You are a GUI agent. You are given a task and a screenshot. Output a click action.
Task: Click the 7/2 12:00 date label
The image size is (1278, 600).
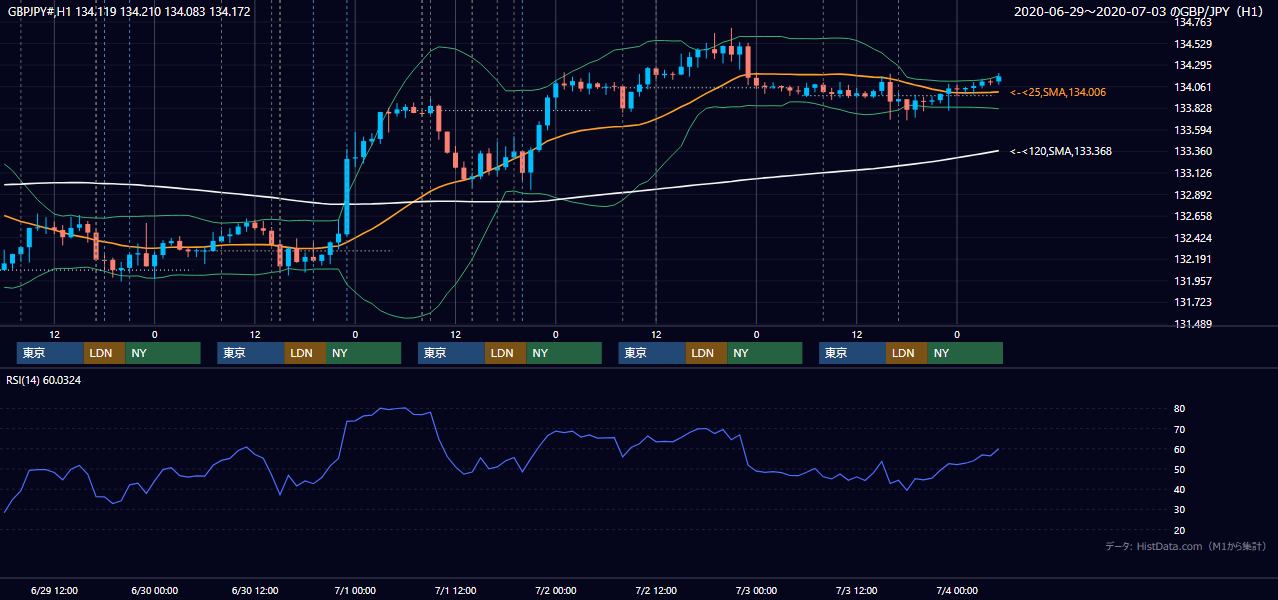click(656, 590)
